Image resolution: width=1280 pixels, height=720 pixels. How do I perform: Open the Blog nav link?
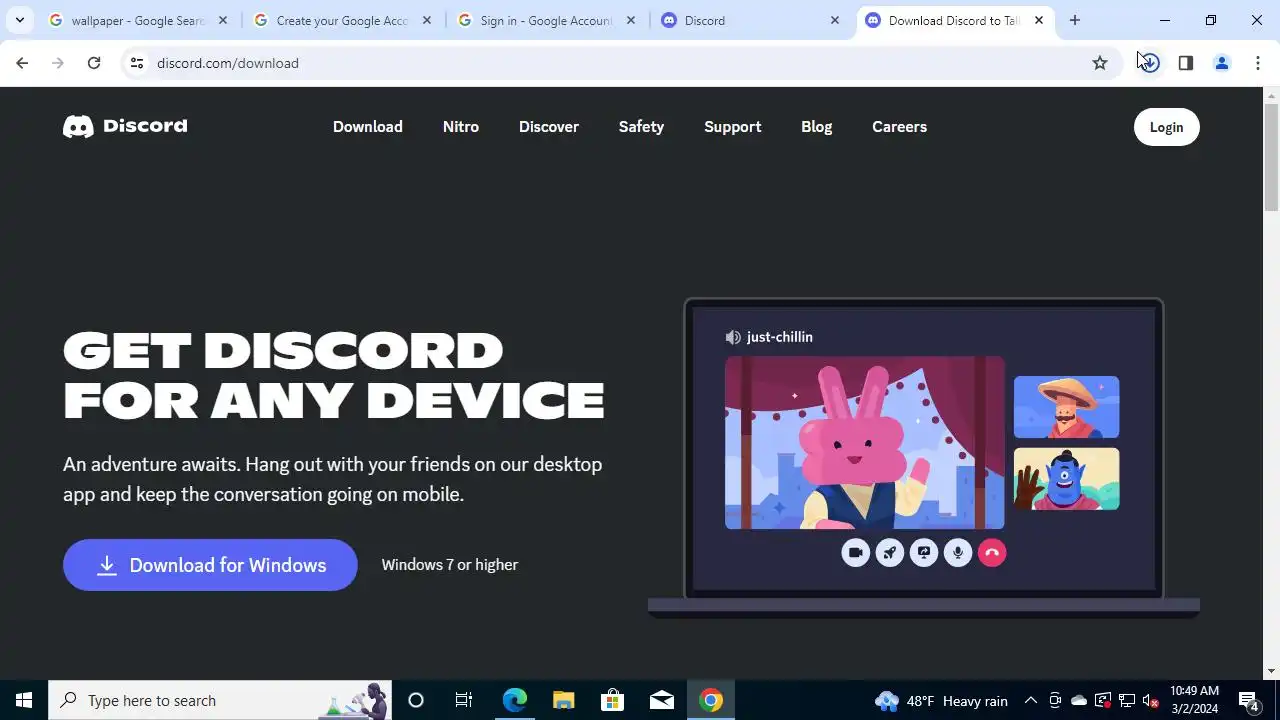pyautogui.click(x=817, y=127)
